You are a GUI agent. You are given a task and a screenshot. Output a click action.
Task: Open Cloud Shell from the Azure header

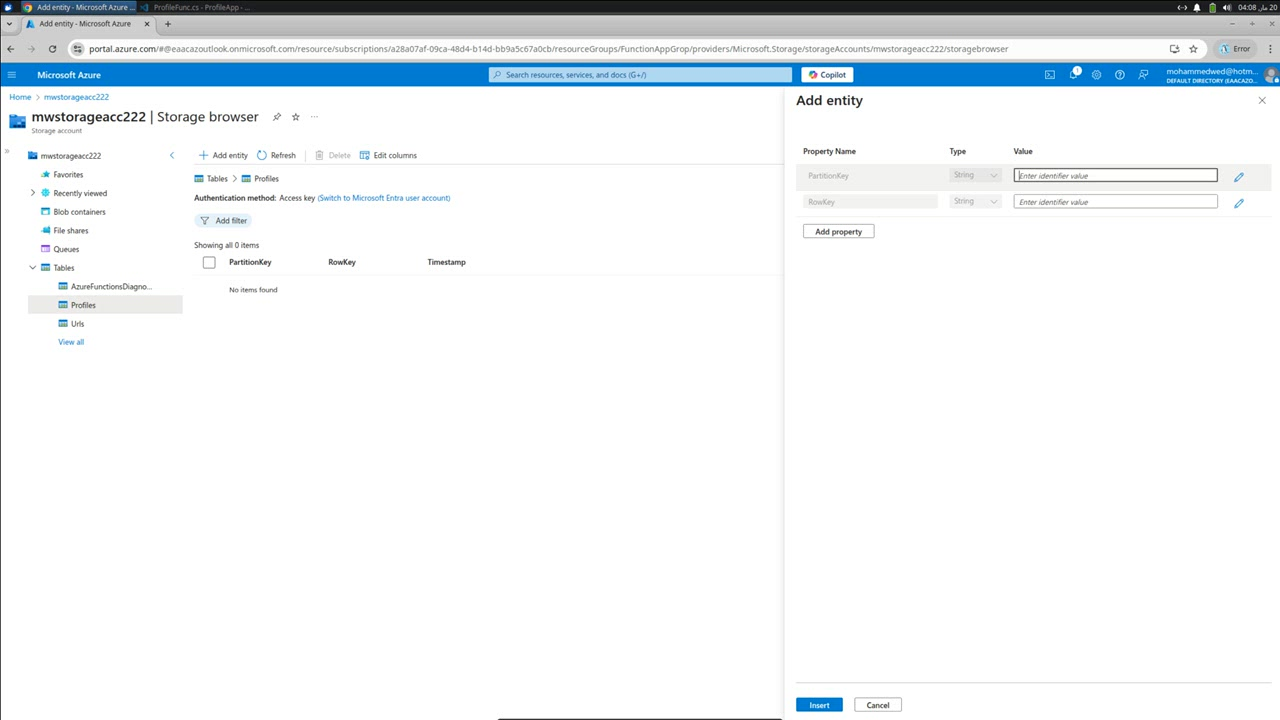coord(1050,75)
